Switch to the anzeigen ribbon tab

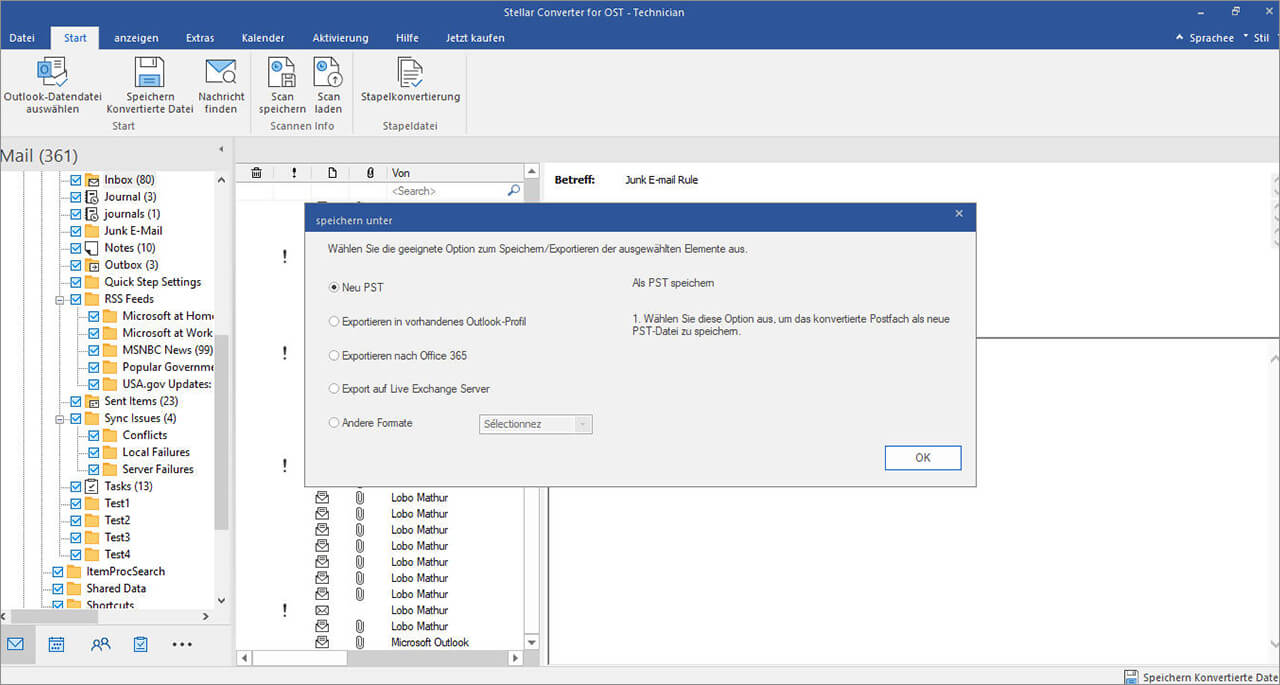point(136,38)
